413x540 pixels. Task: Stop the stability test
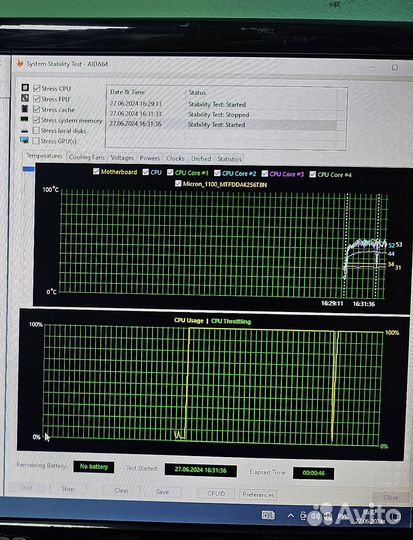68,489
